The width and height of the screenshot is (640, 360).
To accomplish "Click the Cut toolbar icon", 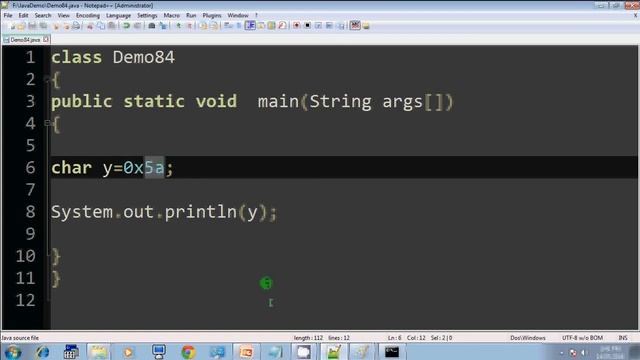I will [x=90, y=26].
